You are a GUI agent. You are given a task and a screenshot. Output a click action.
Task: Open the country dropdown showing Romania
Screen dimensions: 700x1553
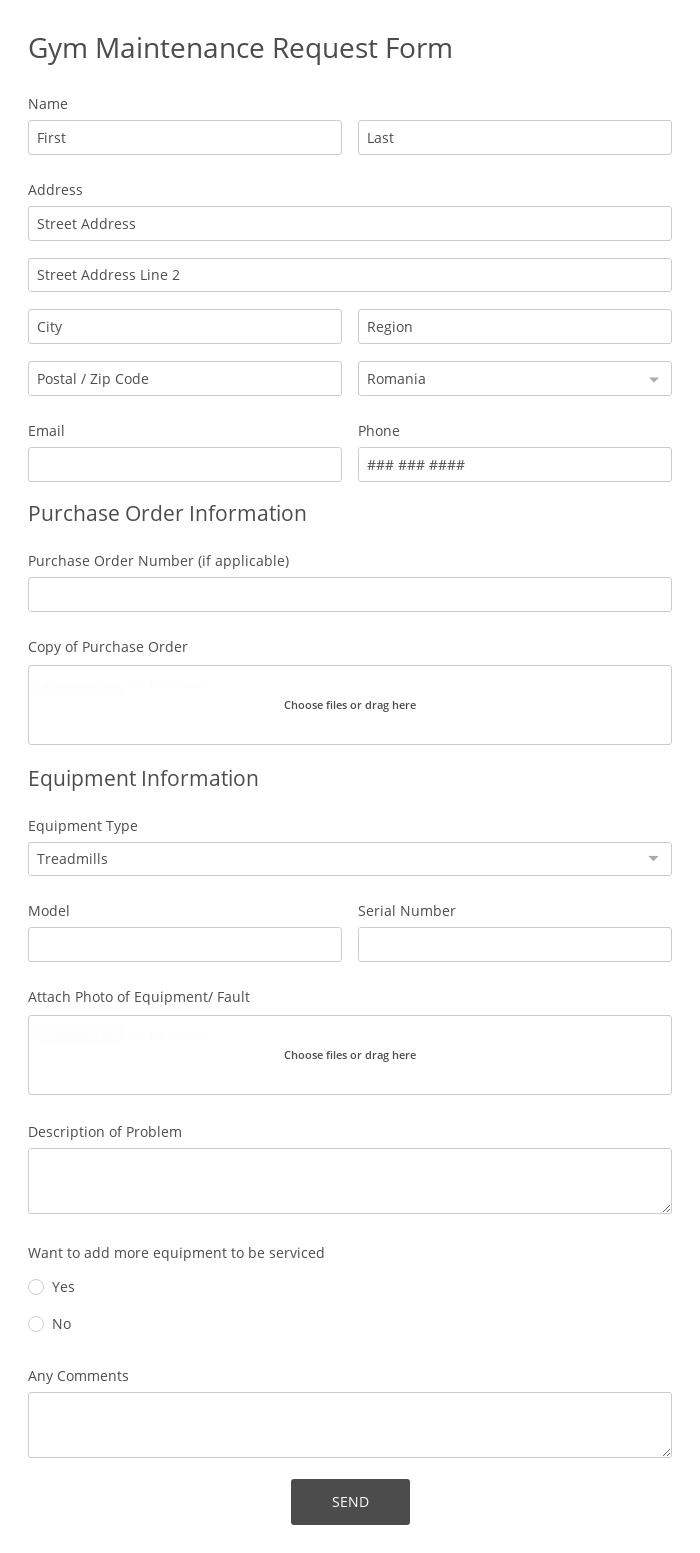(x=515, y=378)
